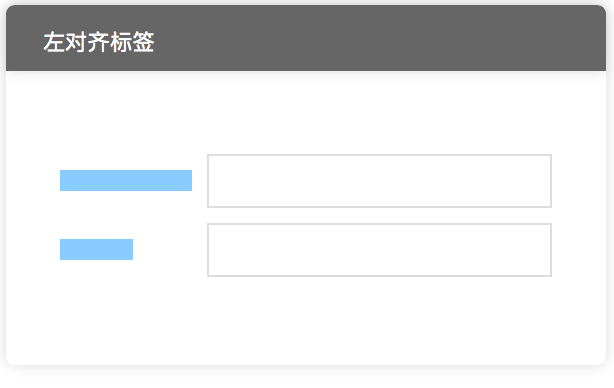Image resolution: width=614 pixels, height=388 pixels.
Task: Click the white card margin left of the labels
Action: coord(33,215)
